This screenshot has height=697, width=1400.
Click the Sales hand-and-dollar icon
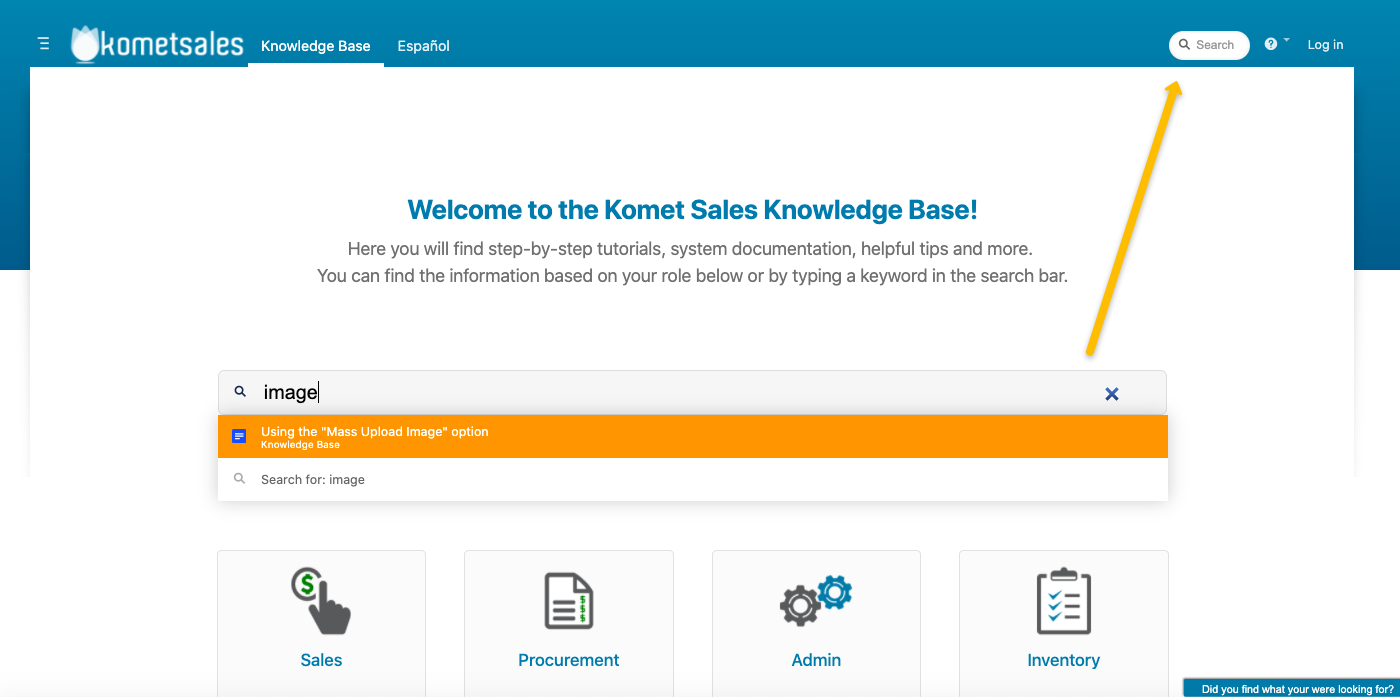coord(321,600)
